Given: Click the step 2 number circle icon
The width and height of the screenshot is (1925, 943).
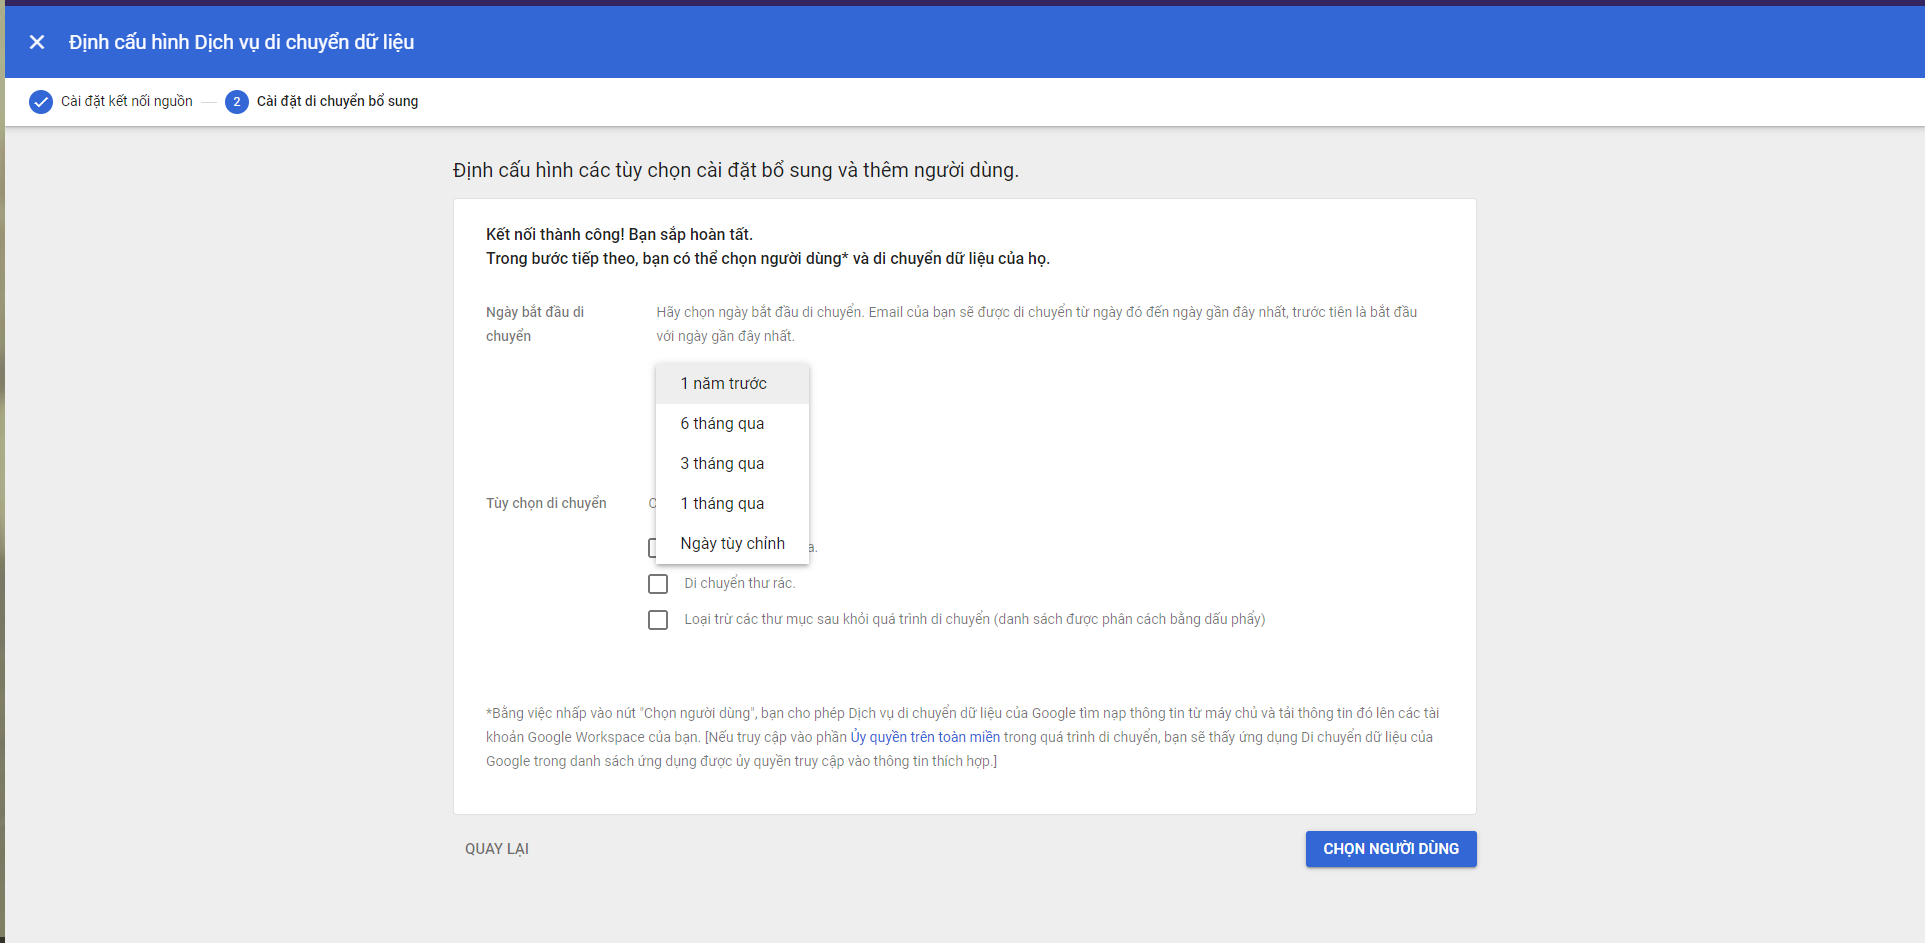Looking at the screenshot, I should (x=237, y=102).
